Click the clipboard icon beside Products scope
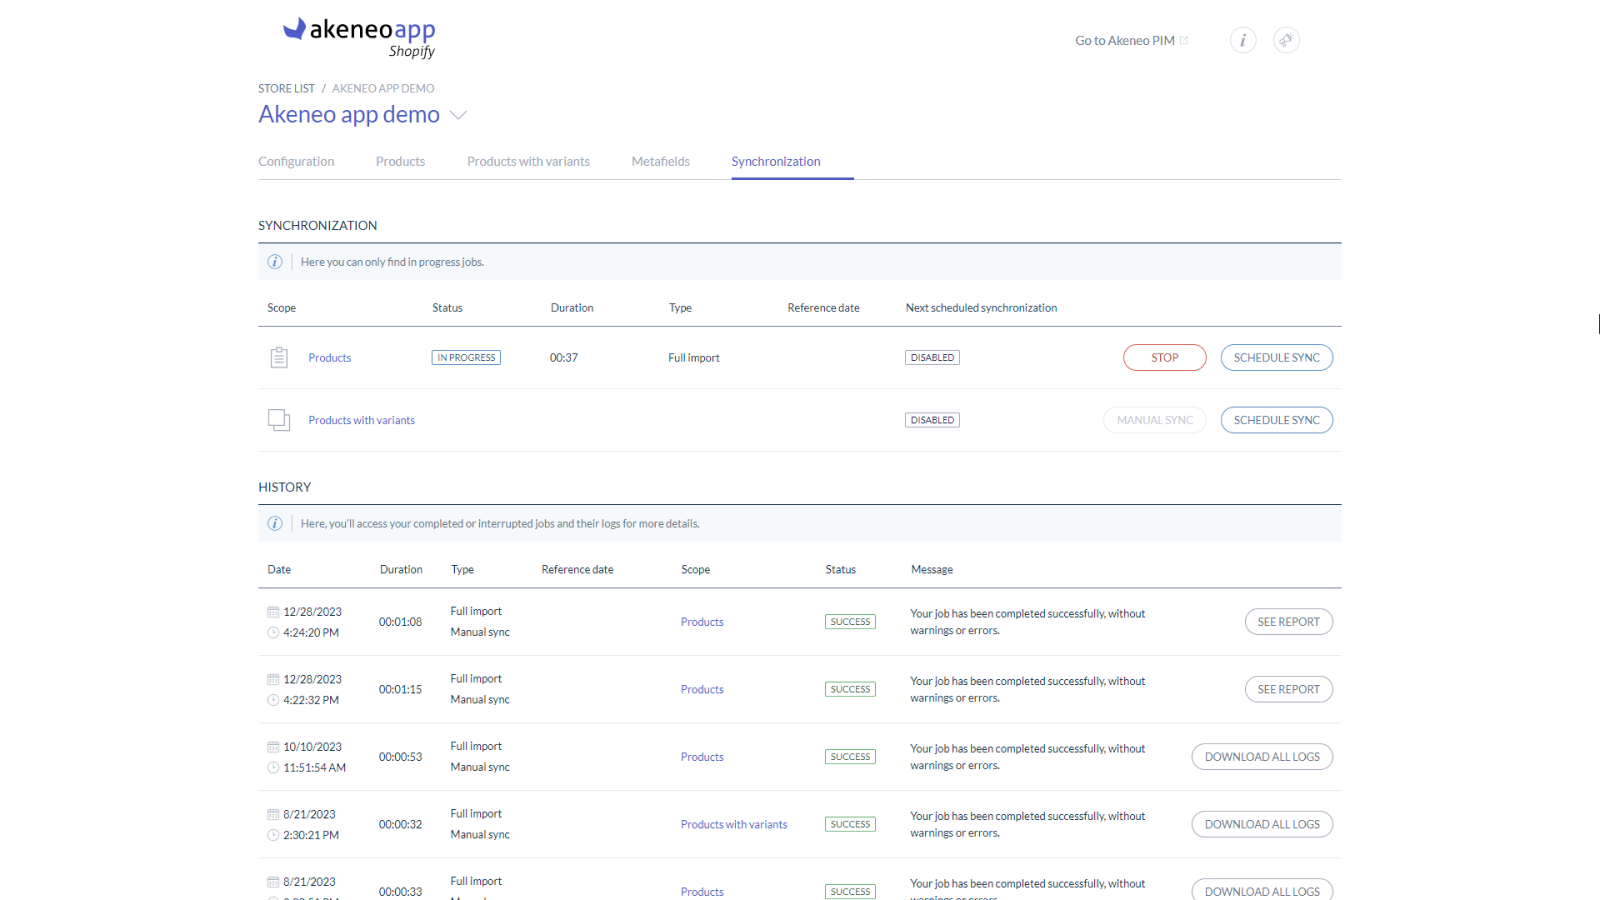The height and width of the screenshot is (900, 1600). 279,357
